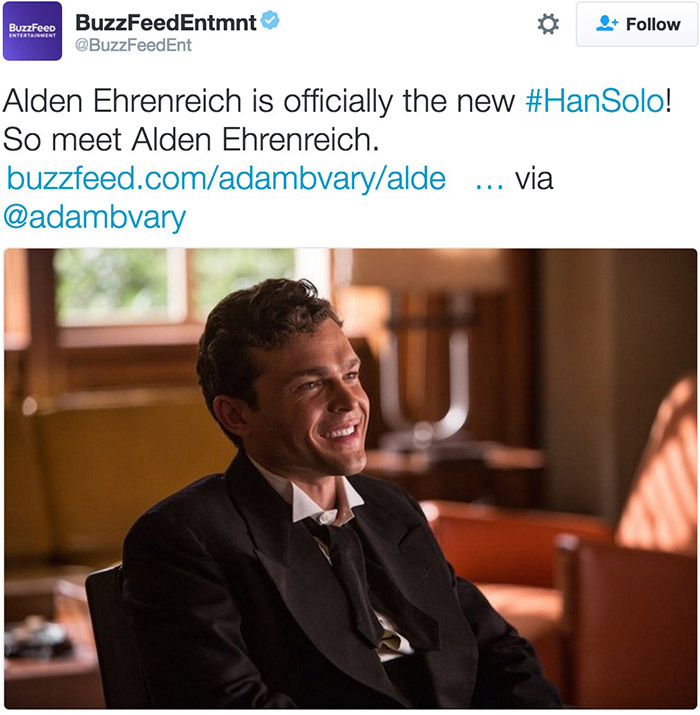Open the BuzzFeedEntmnt profile name
This screenshot has height=715, width=700.
(166, 23)
